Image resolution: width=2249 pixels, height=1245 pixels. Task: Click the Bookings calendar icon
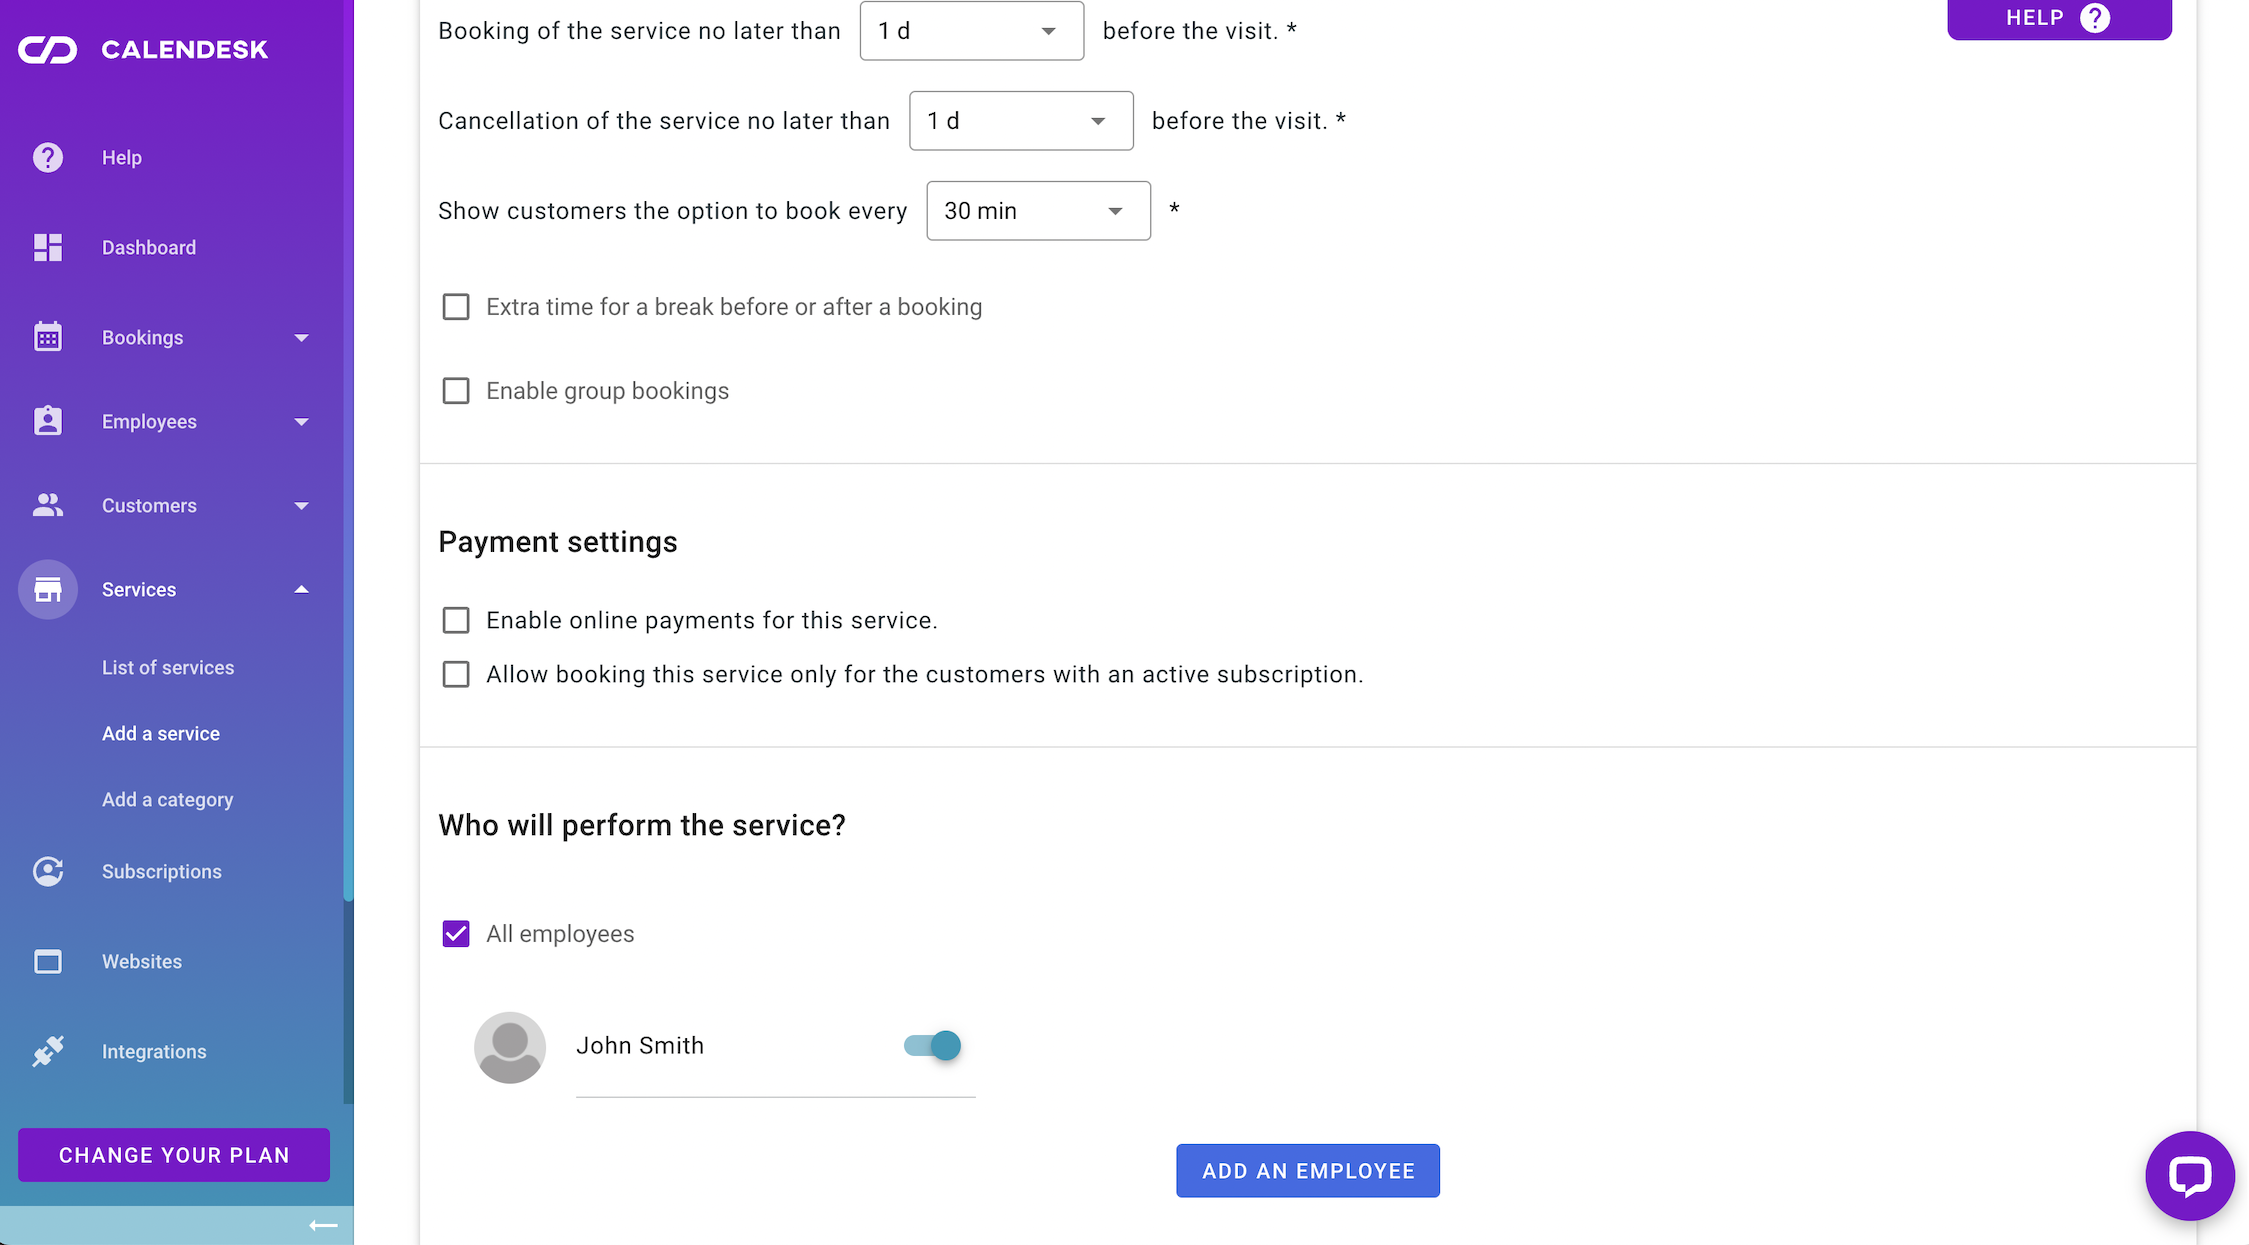click(x=48, y=337)
